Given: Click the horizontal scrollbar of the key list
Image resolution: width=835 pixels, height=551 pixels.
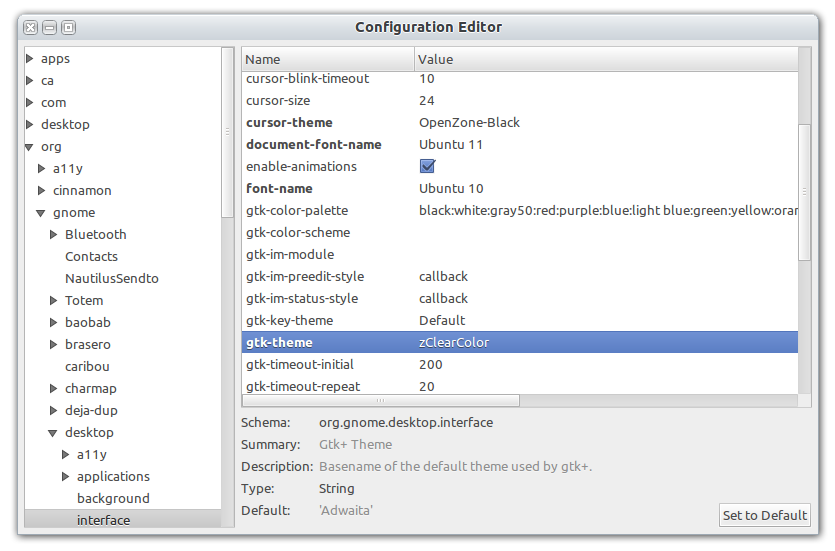Looking at the screenshot, I should 381,401.
